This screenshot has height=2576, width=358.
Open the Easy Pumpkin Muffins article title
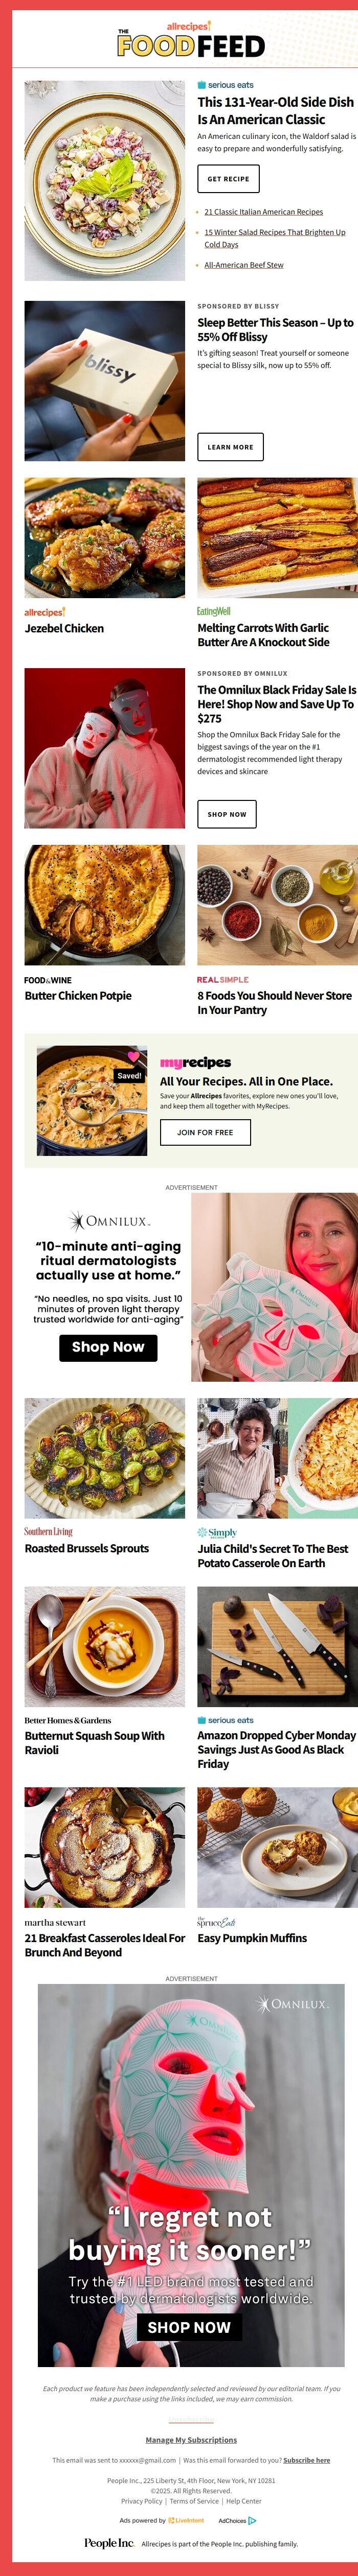252,1938
